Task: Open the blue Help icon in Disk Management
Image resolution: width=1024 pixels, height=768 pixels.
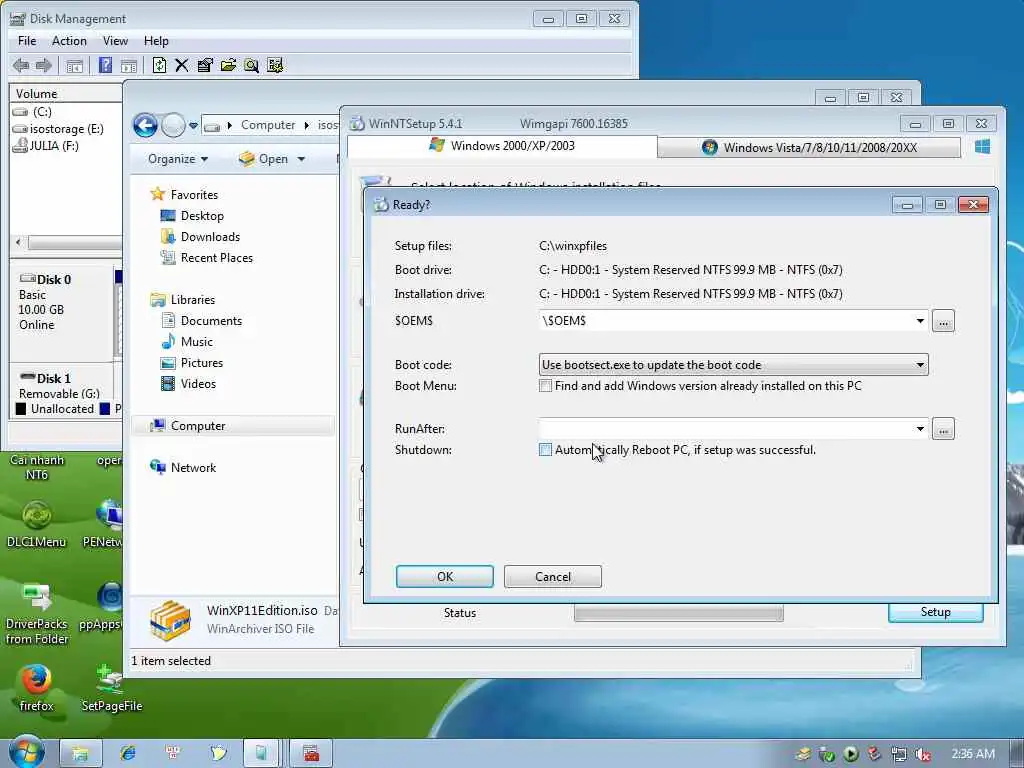Action: (105, 65)
